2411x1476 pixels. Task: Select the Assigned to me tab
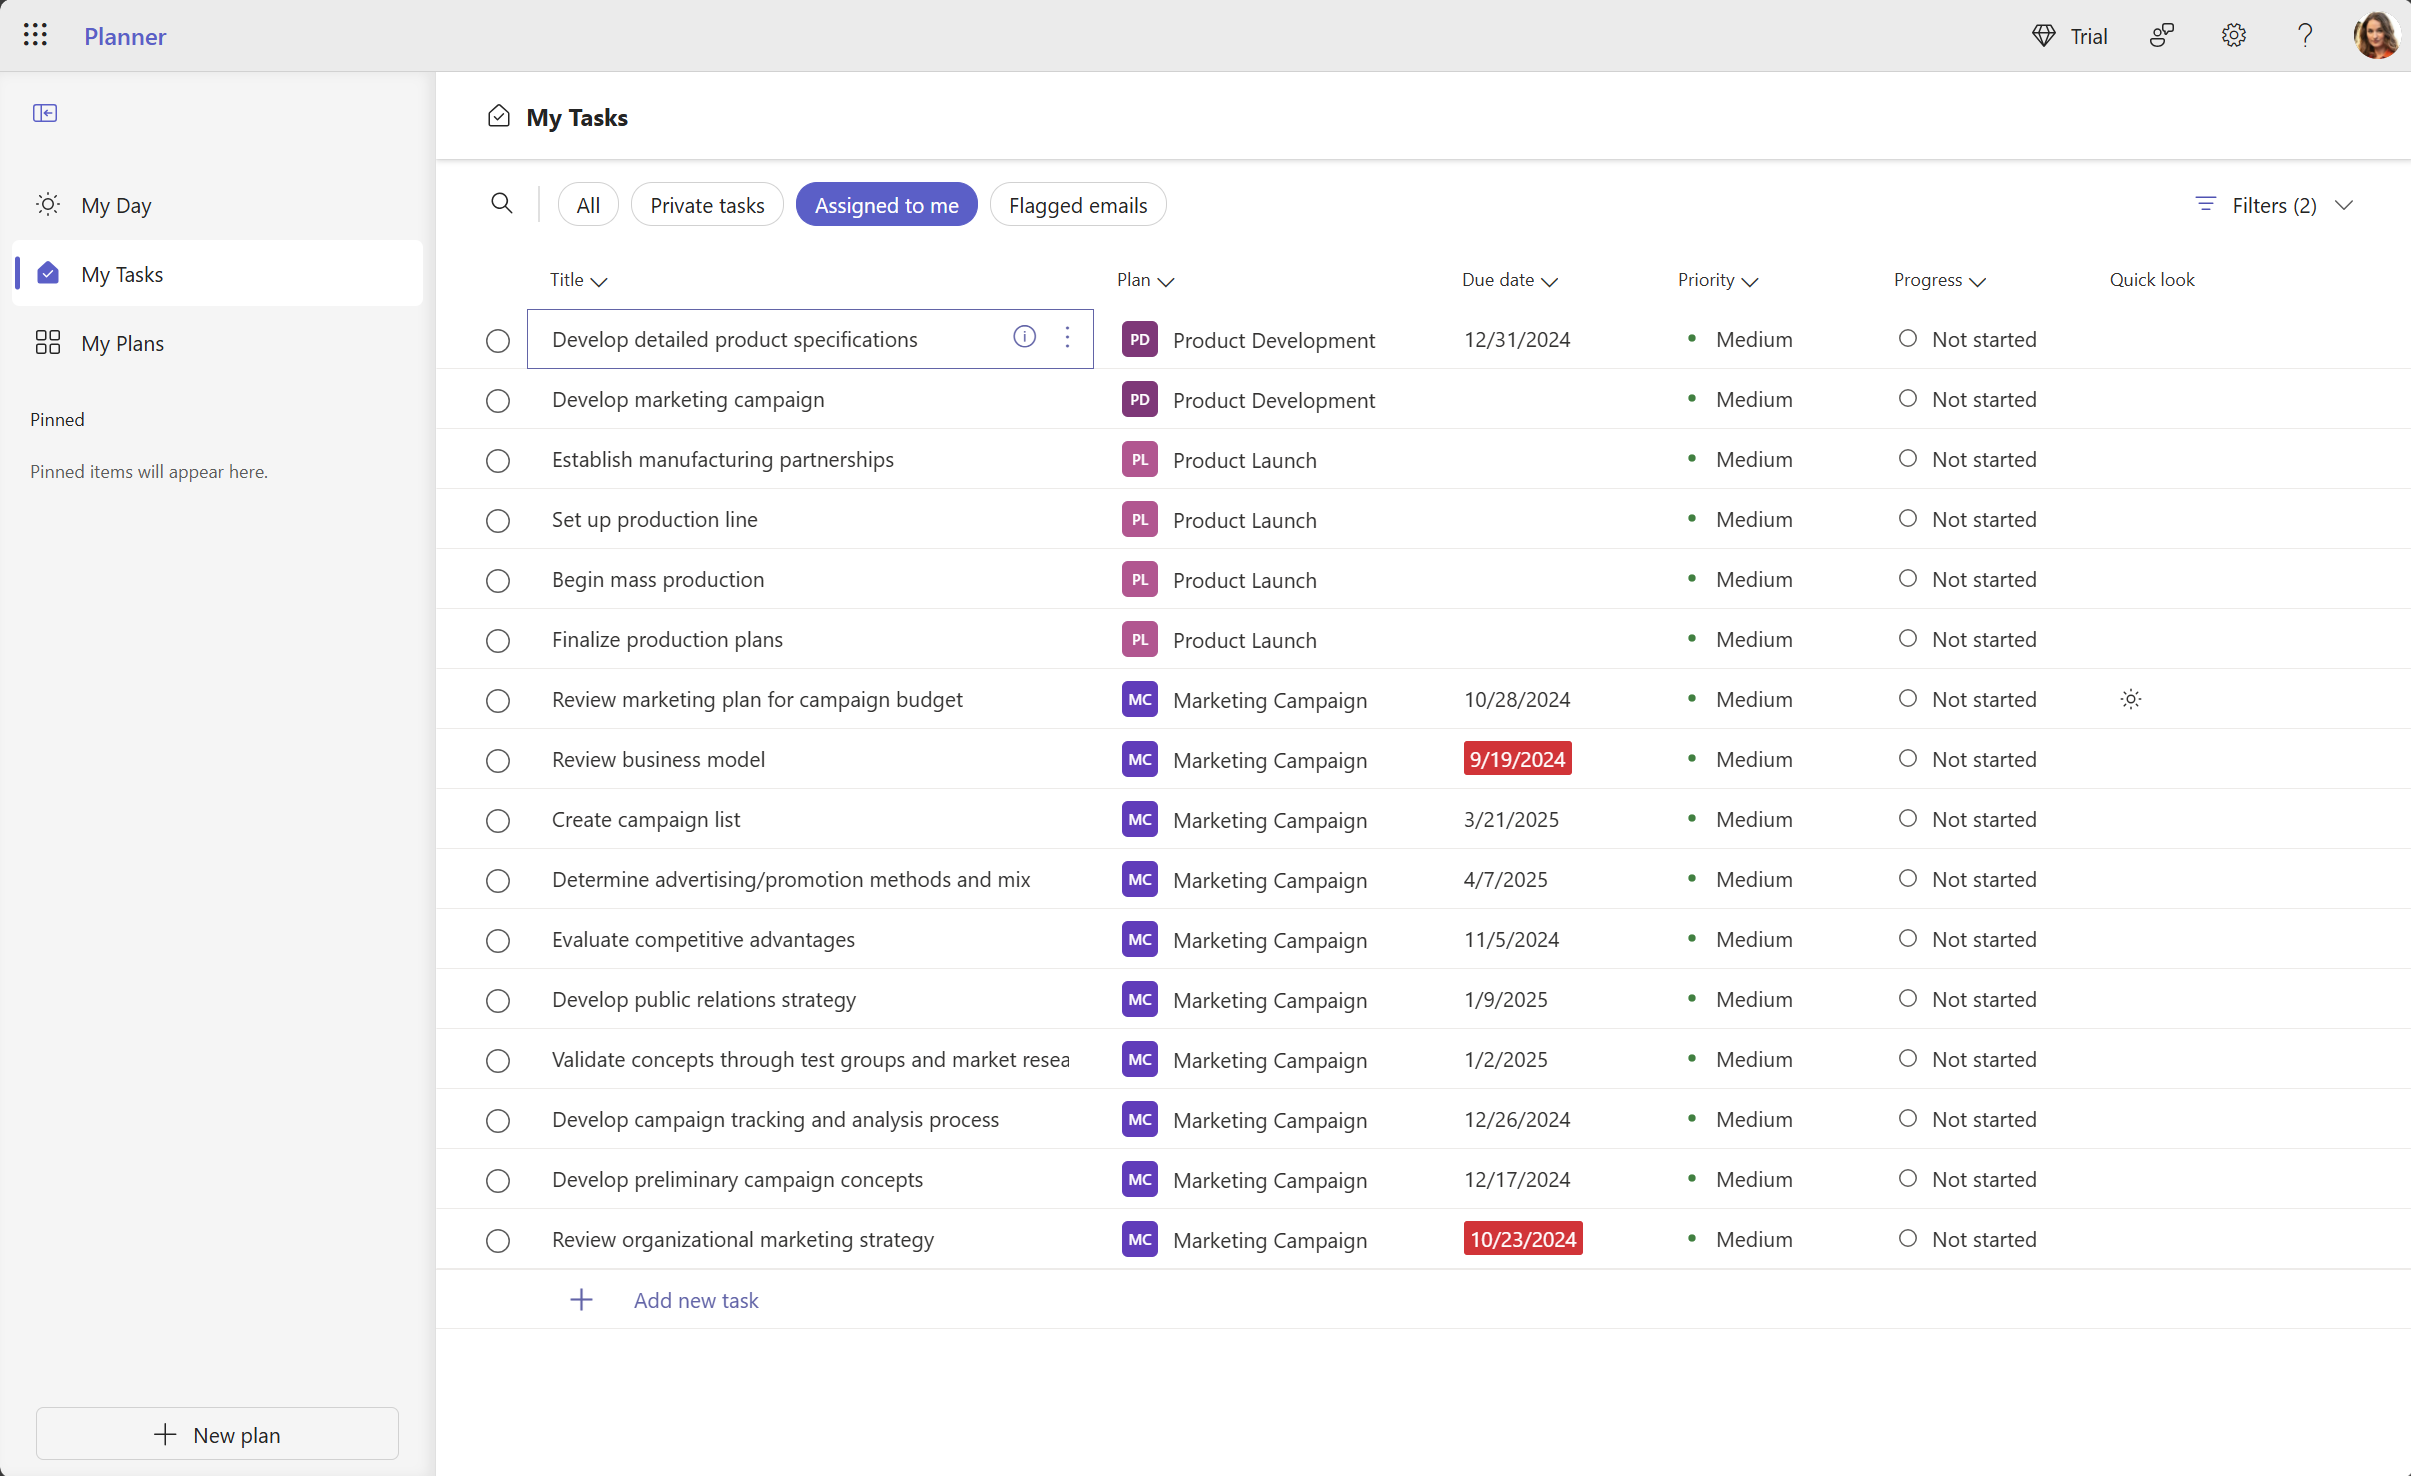point(885,205)
